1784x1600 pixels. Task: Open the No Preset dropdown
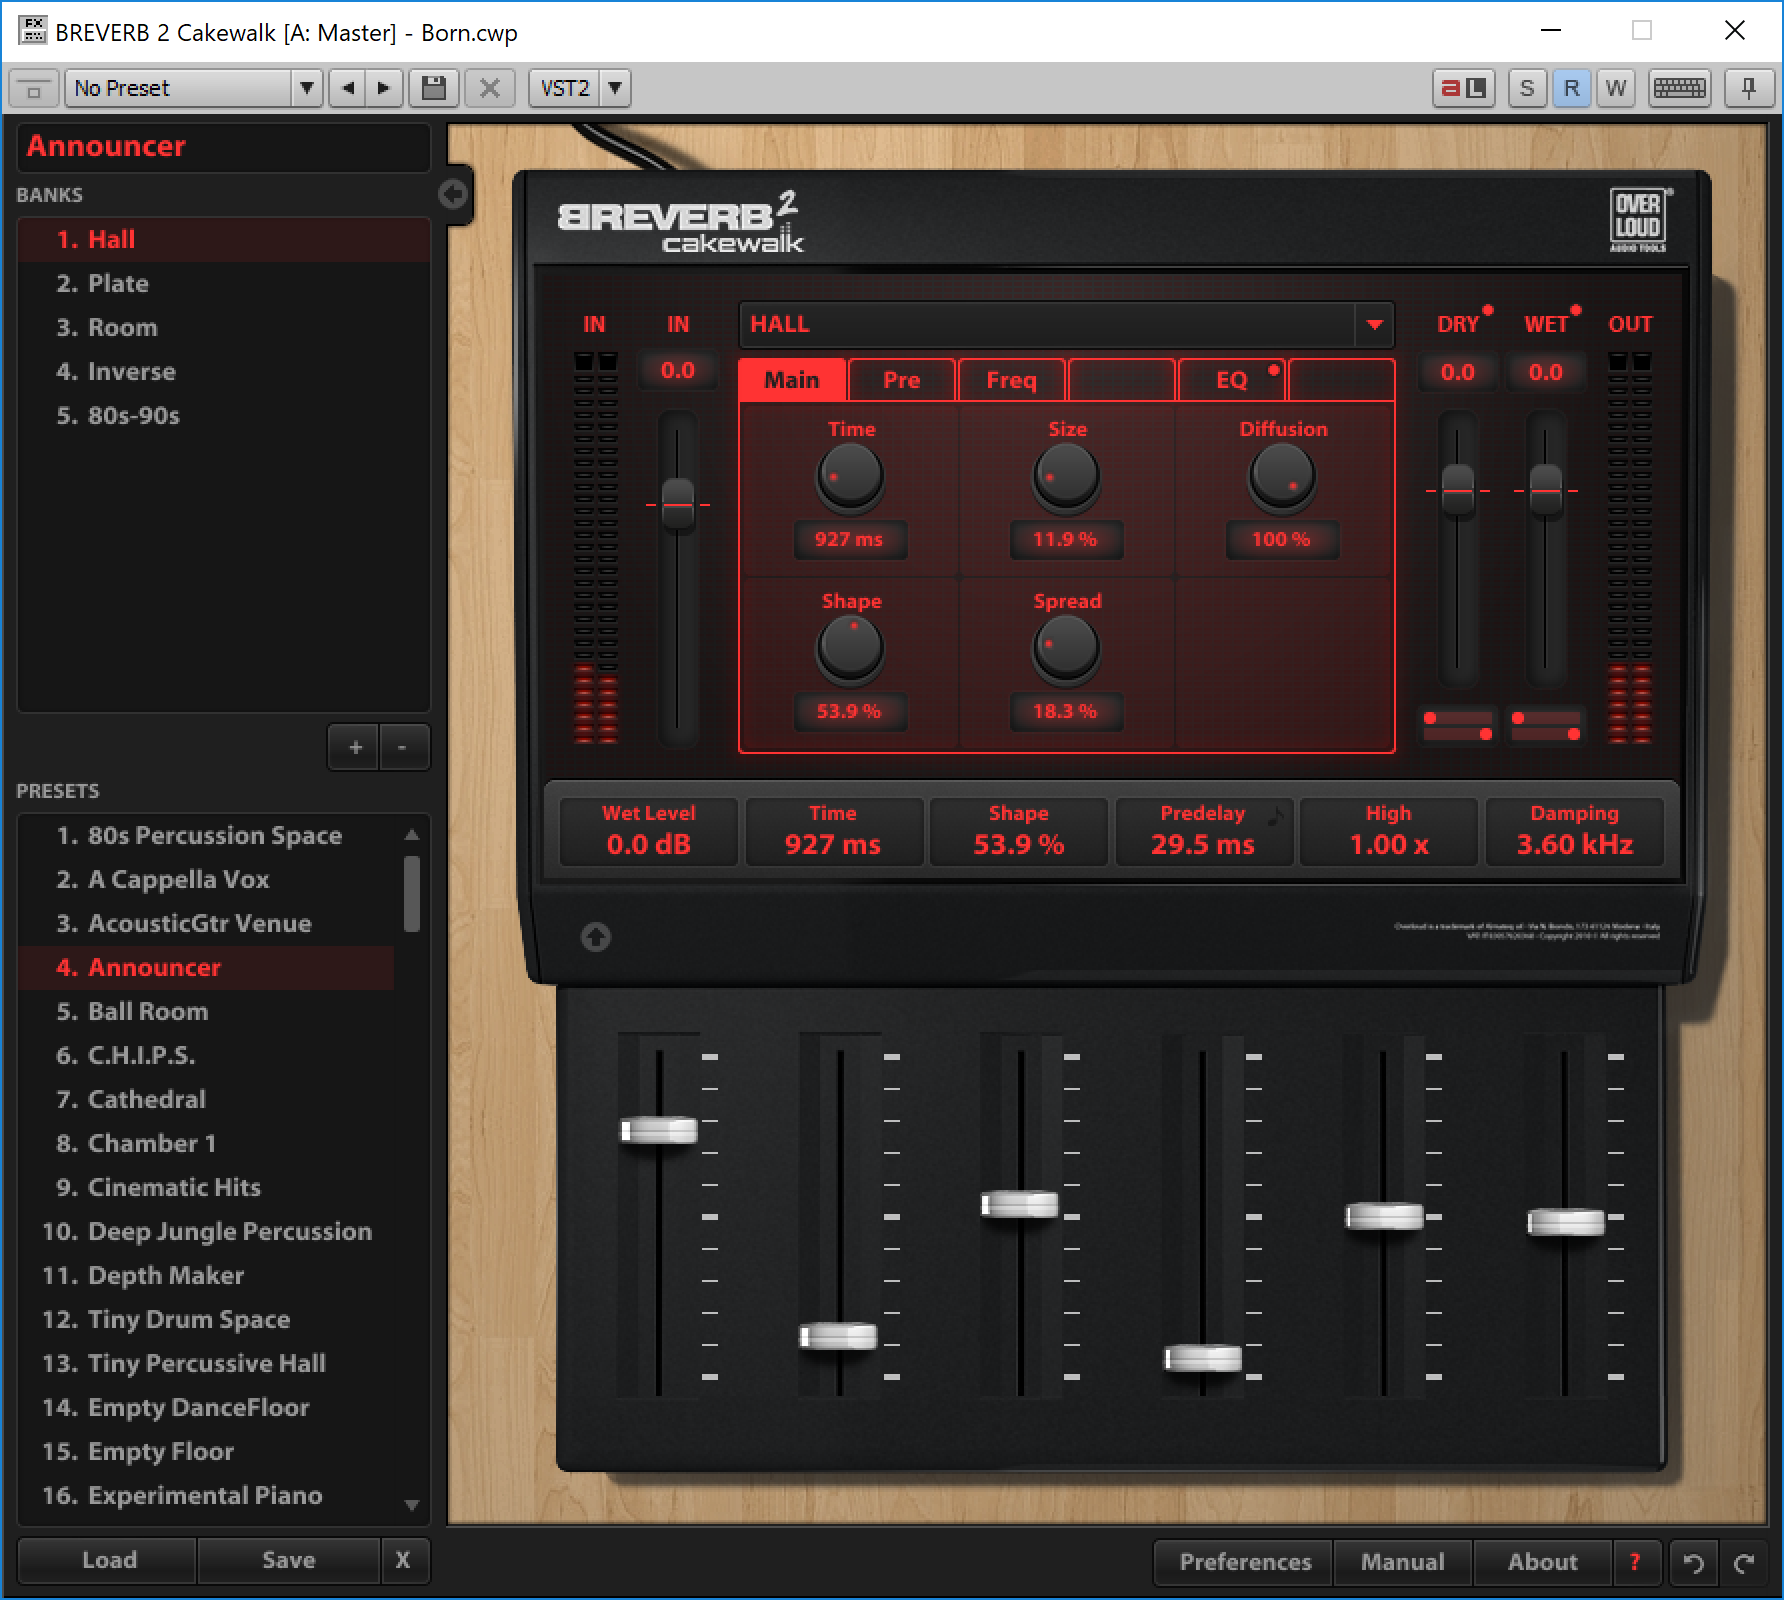(x=306, y=88)
